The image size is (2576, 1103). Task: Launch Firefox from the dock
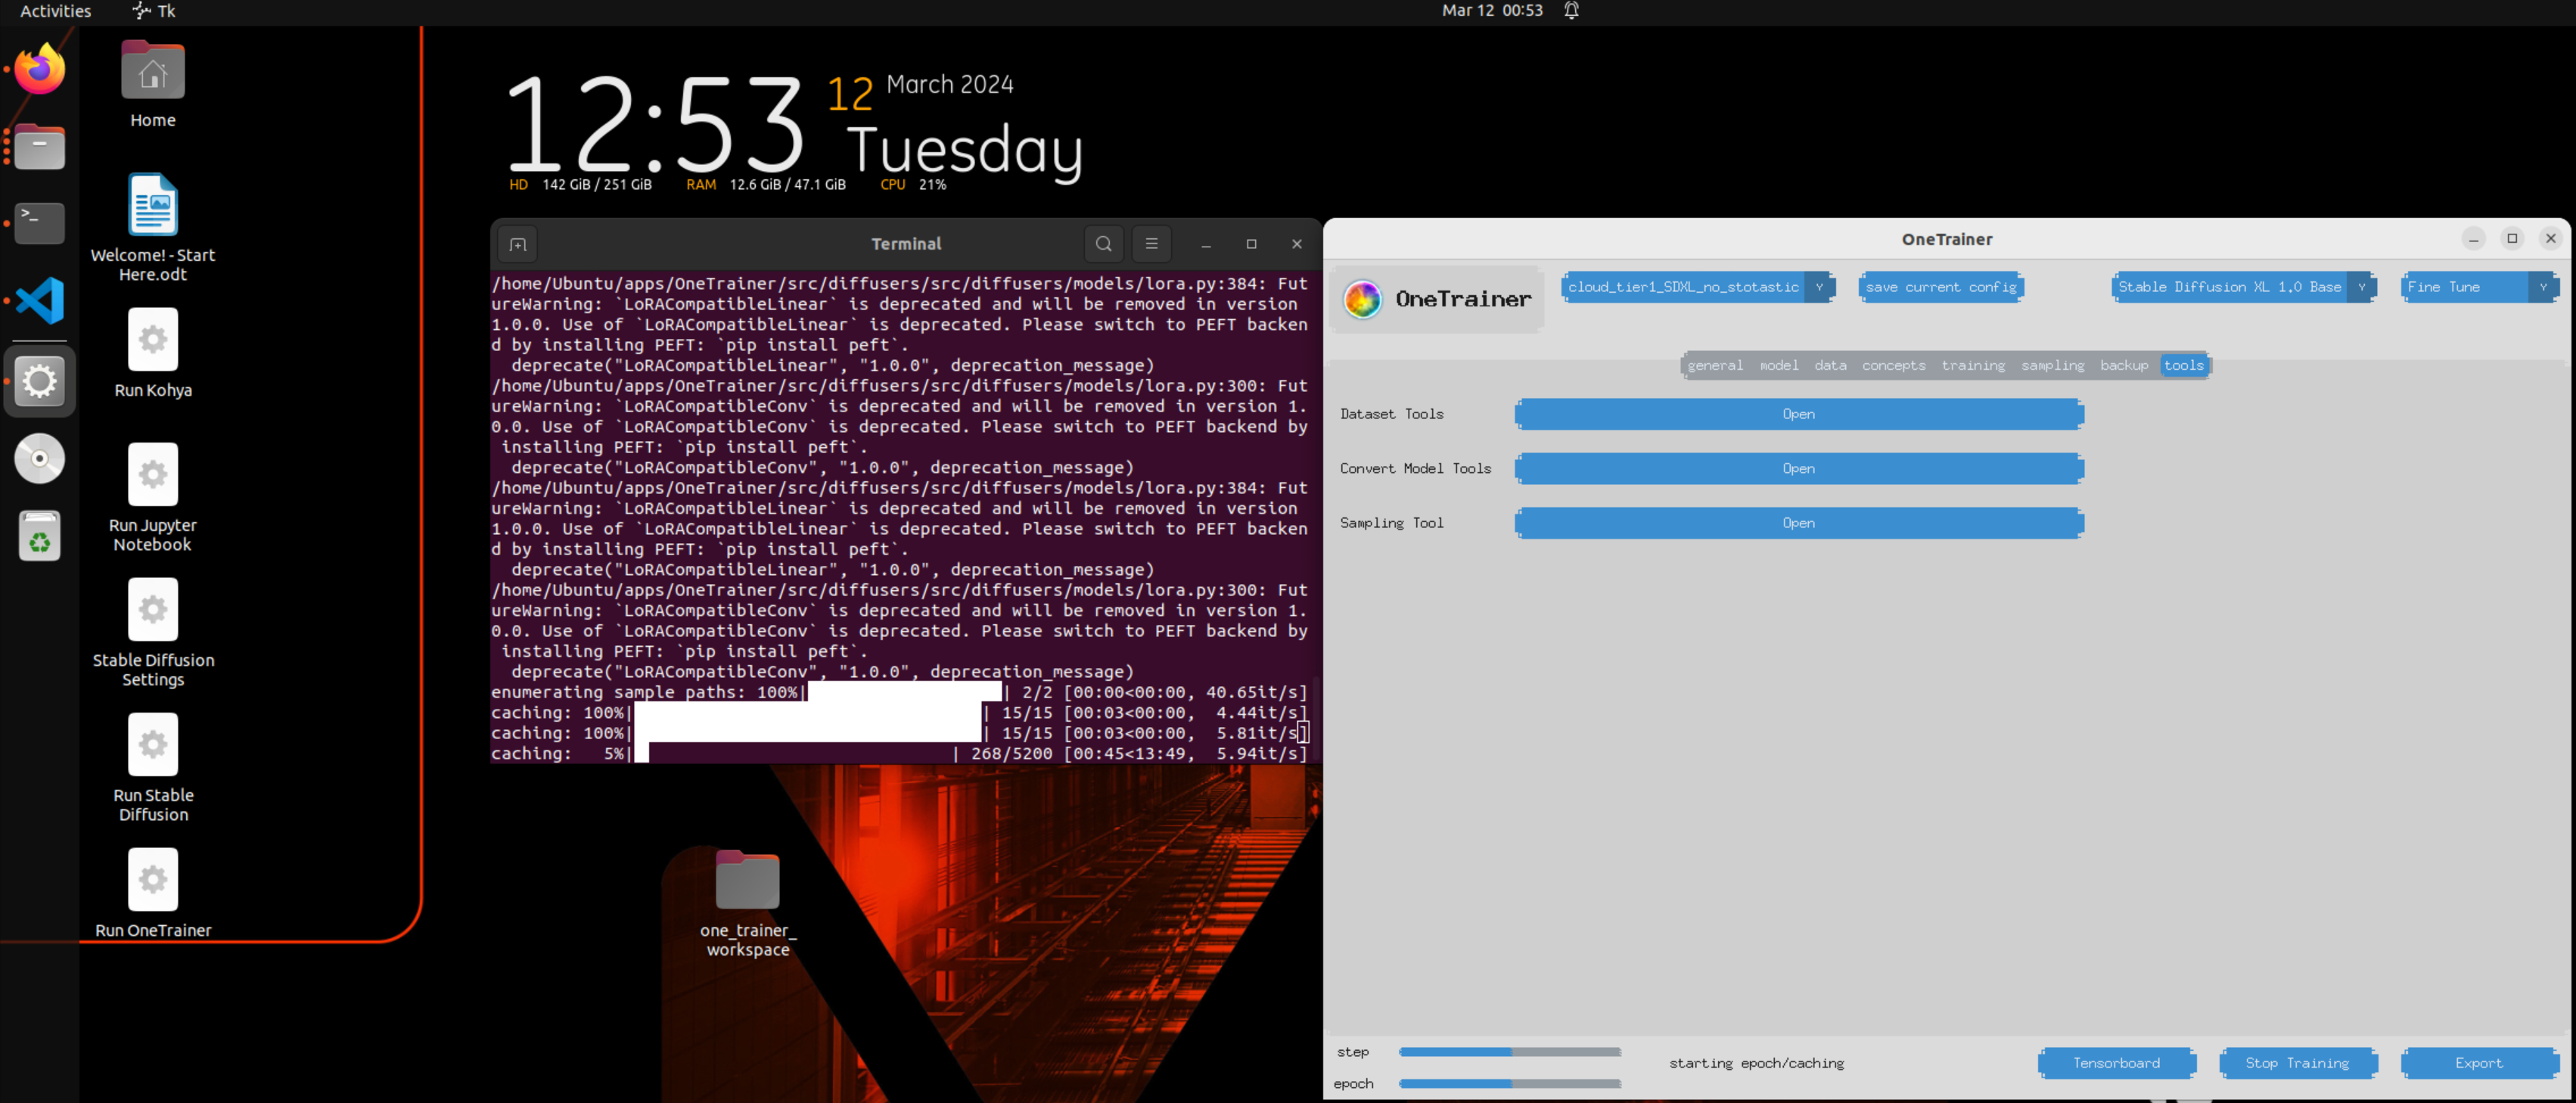pyautogui.click(x=39, y=68)
